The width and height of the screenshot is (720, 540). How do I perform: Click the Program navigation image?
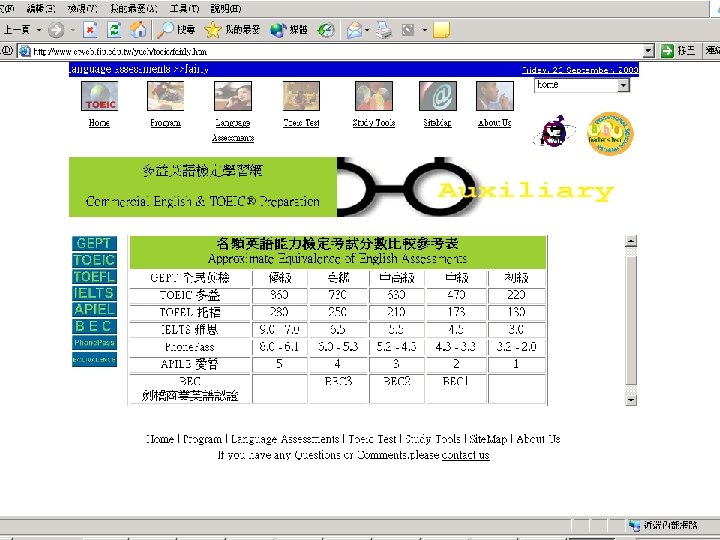tap(165, 96)
